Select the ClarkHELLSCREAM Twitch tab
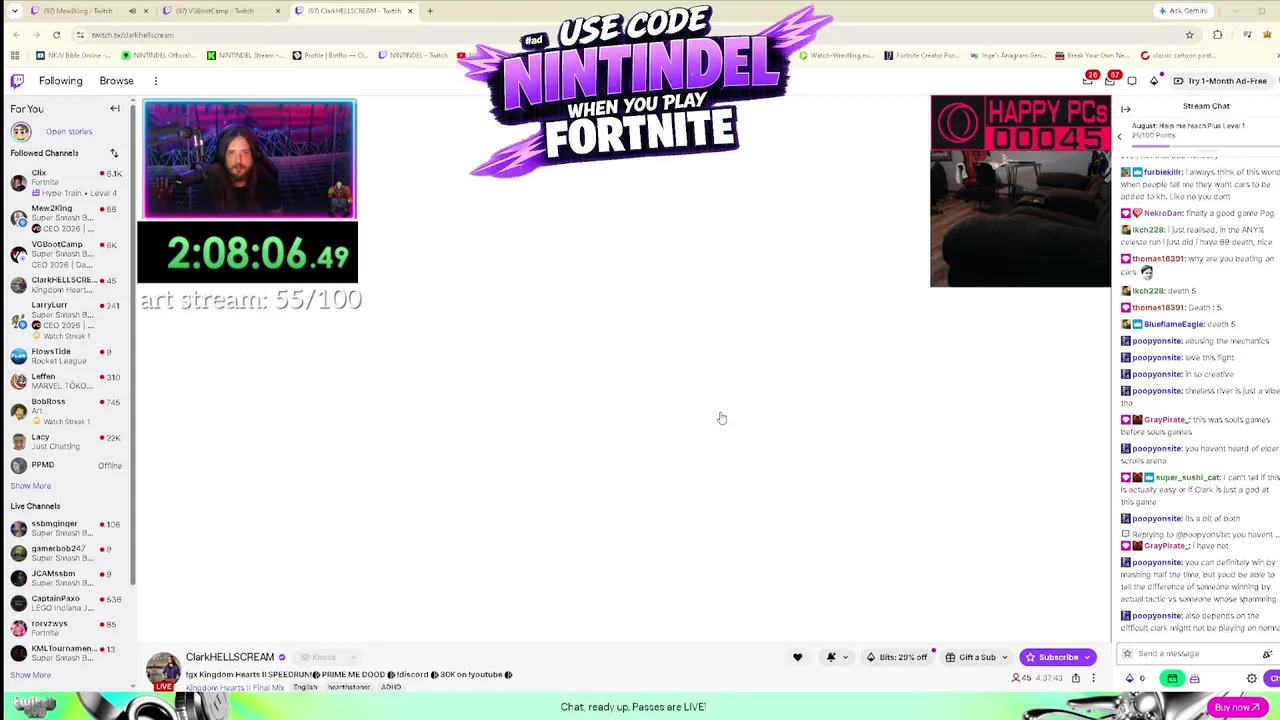 tap(355, 11)
